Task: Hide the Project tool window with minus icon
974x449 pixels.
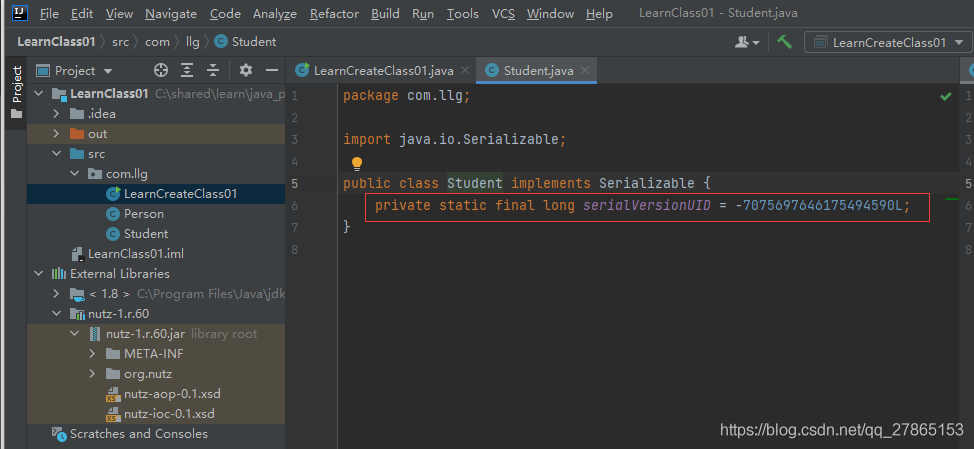Action: [x=271, y=70]
